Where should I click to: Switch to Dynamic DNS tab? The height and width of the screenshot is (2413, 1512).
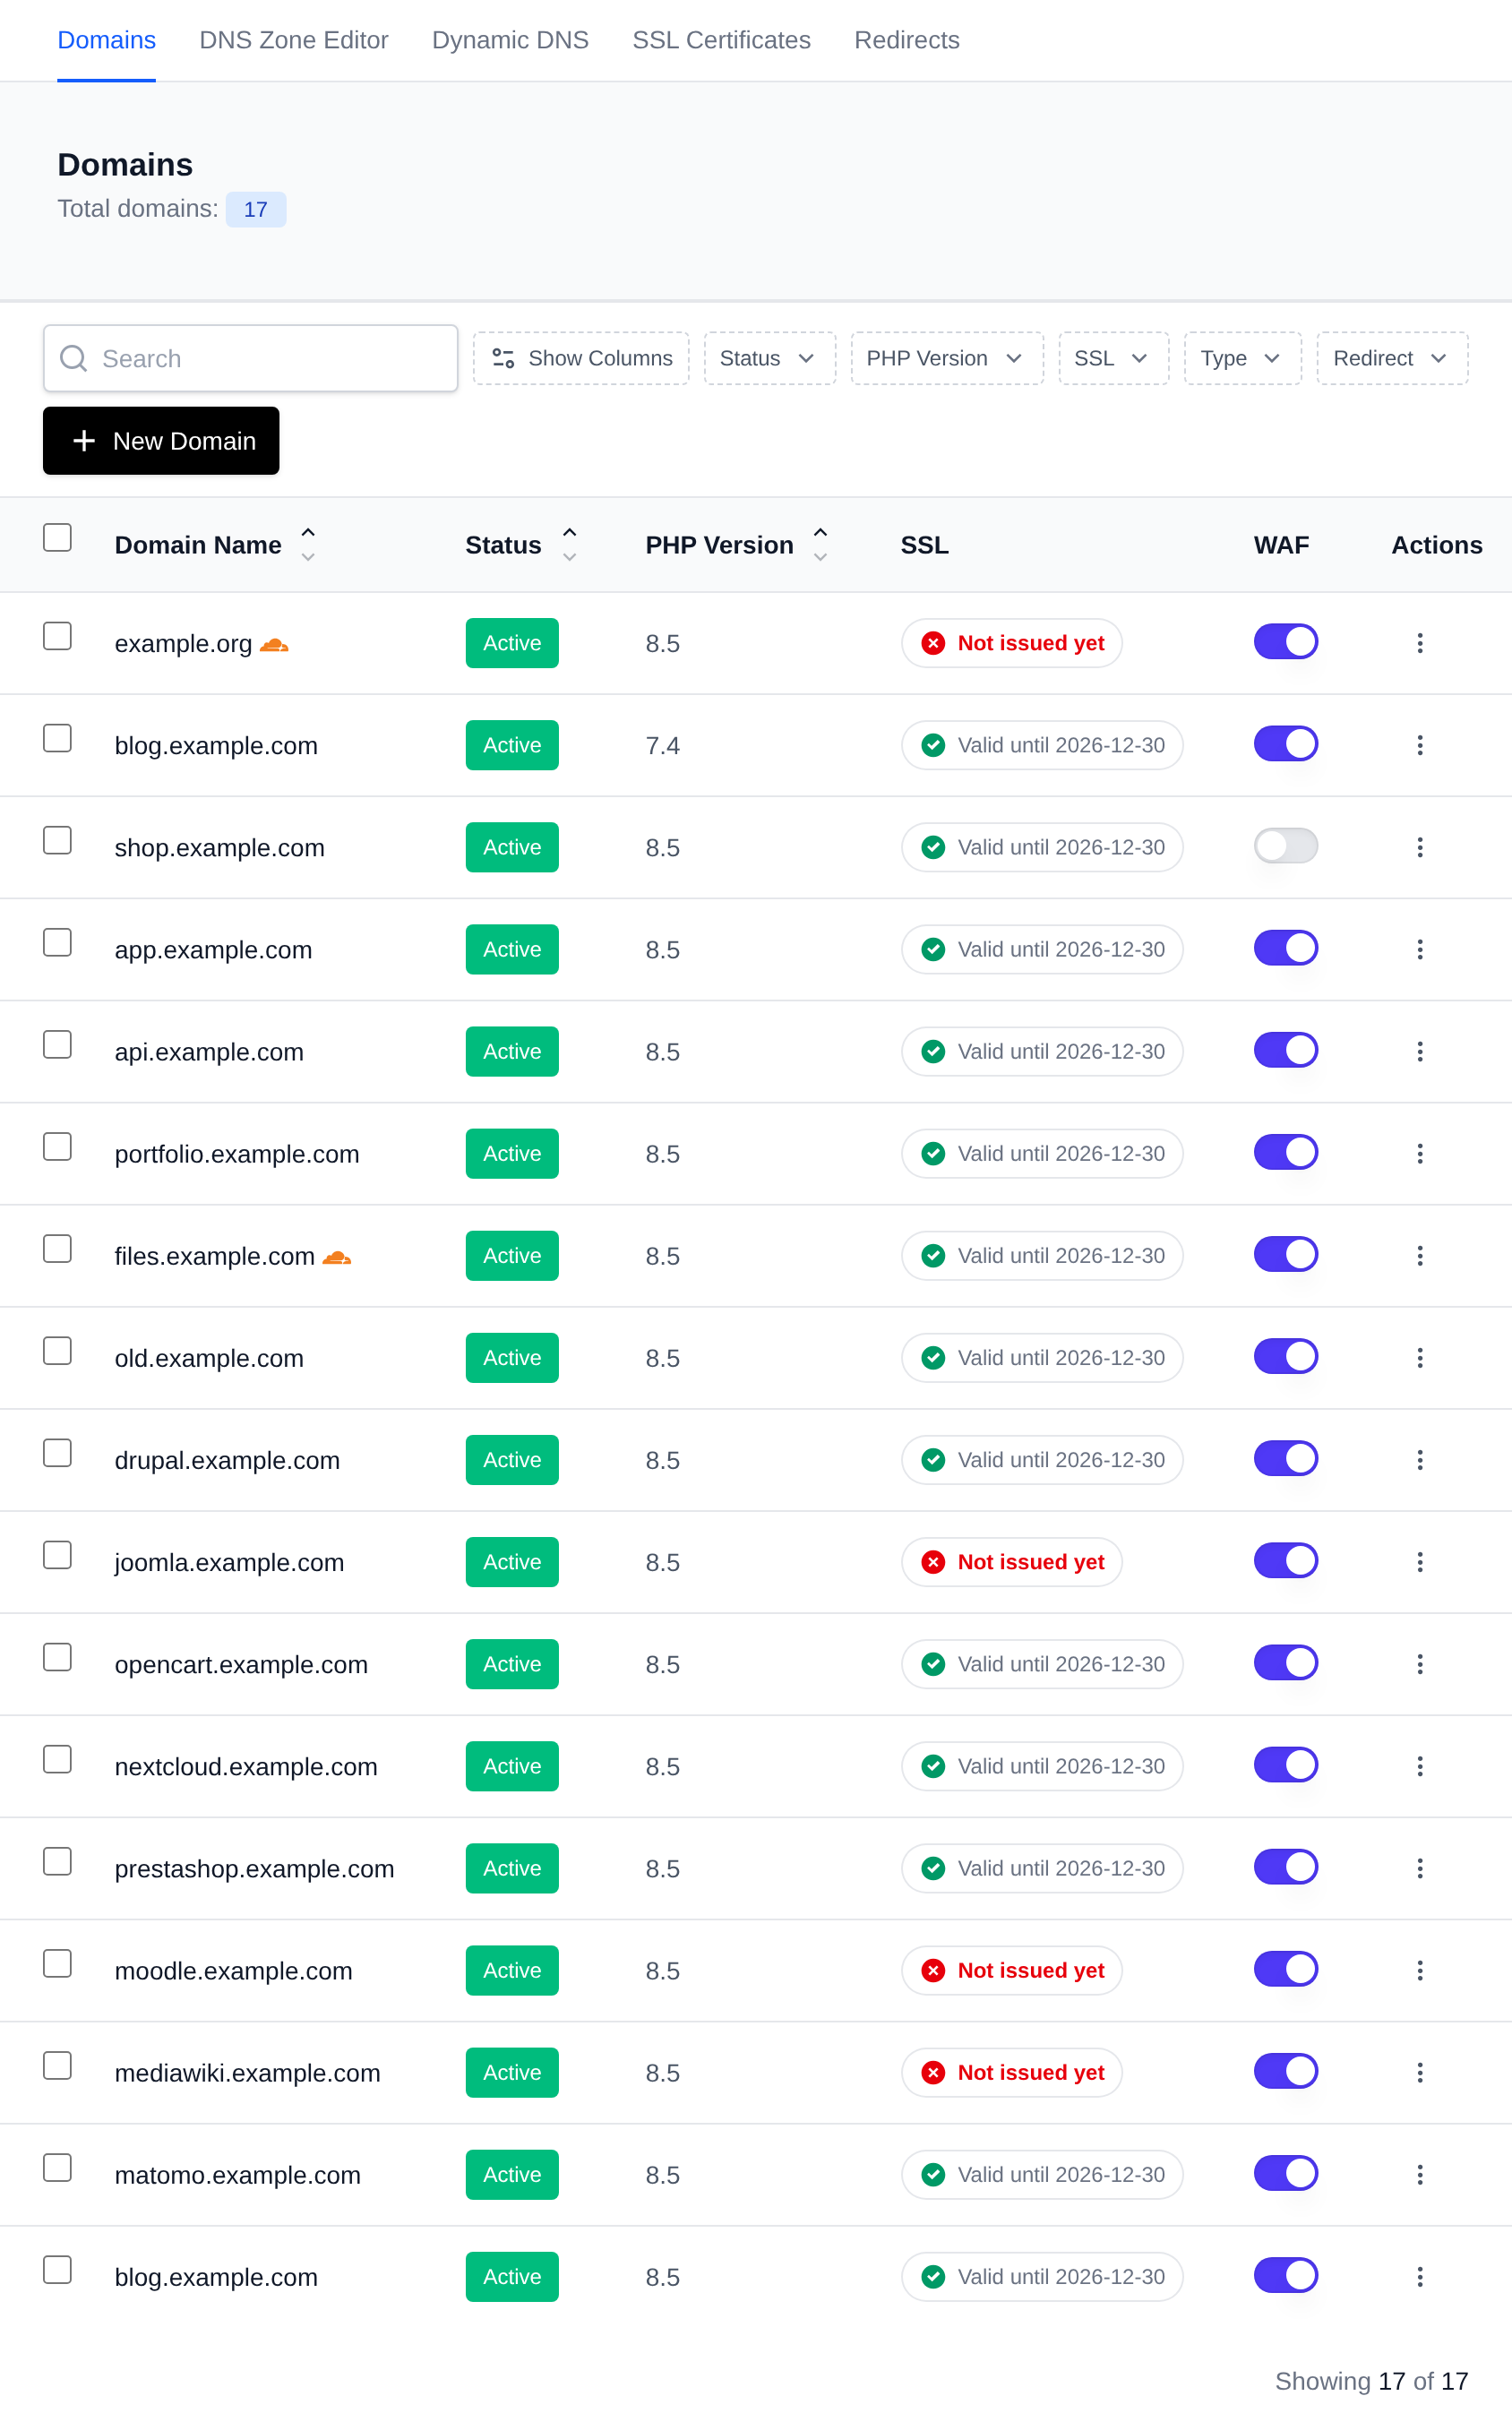pyautogui.click(x=510, y=40)
